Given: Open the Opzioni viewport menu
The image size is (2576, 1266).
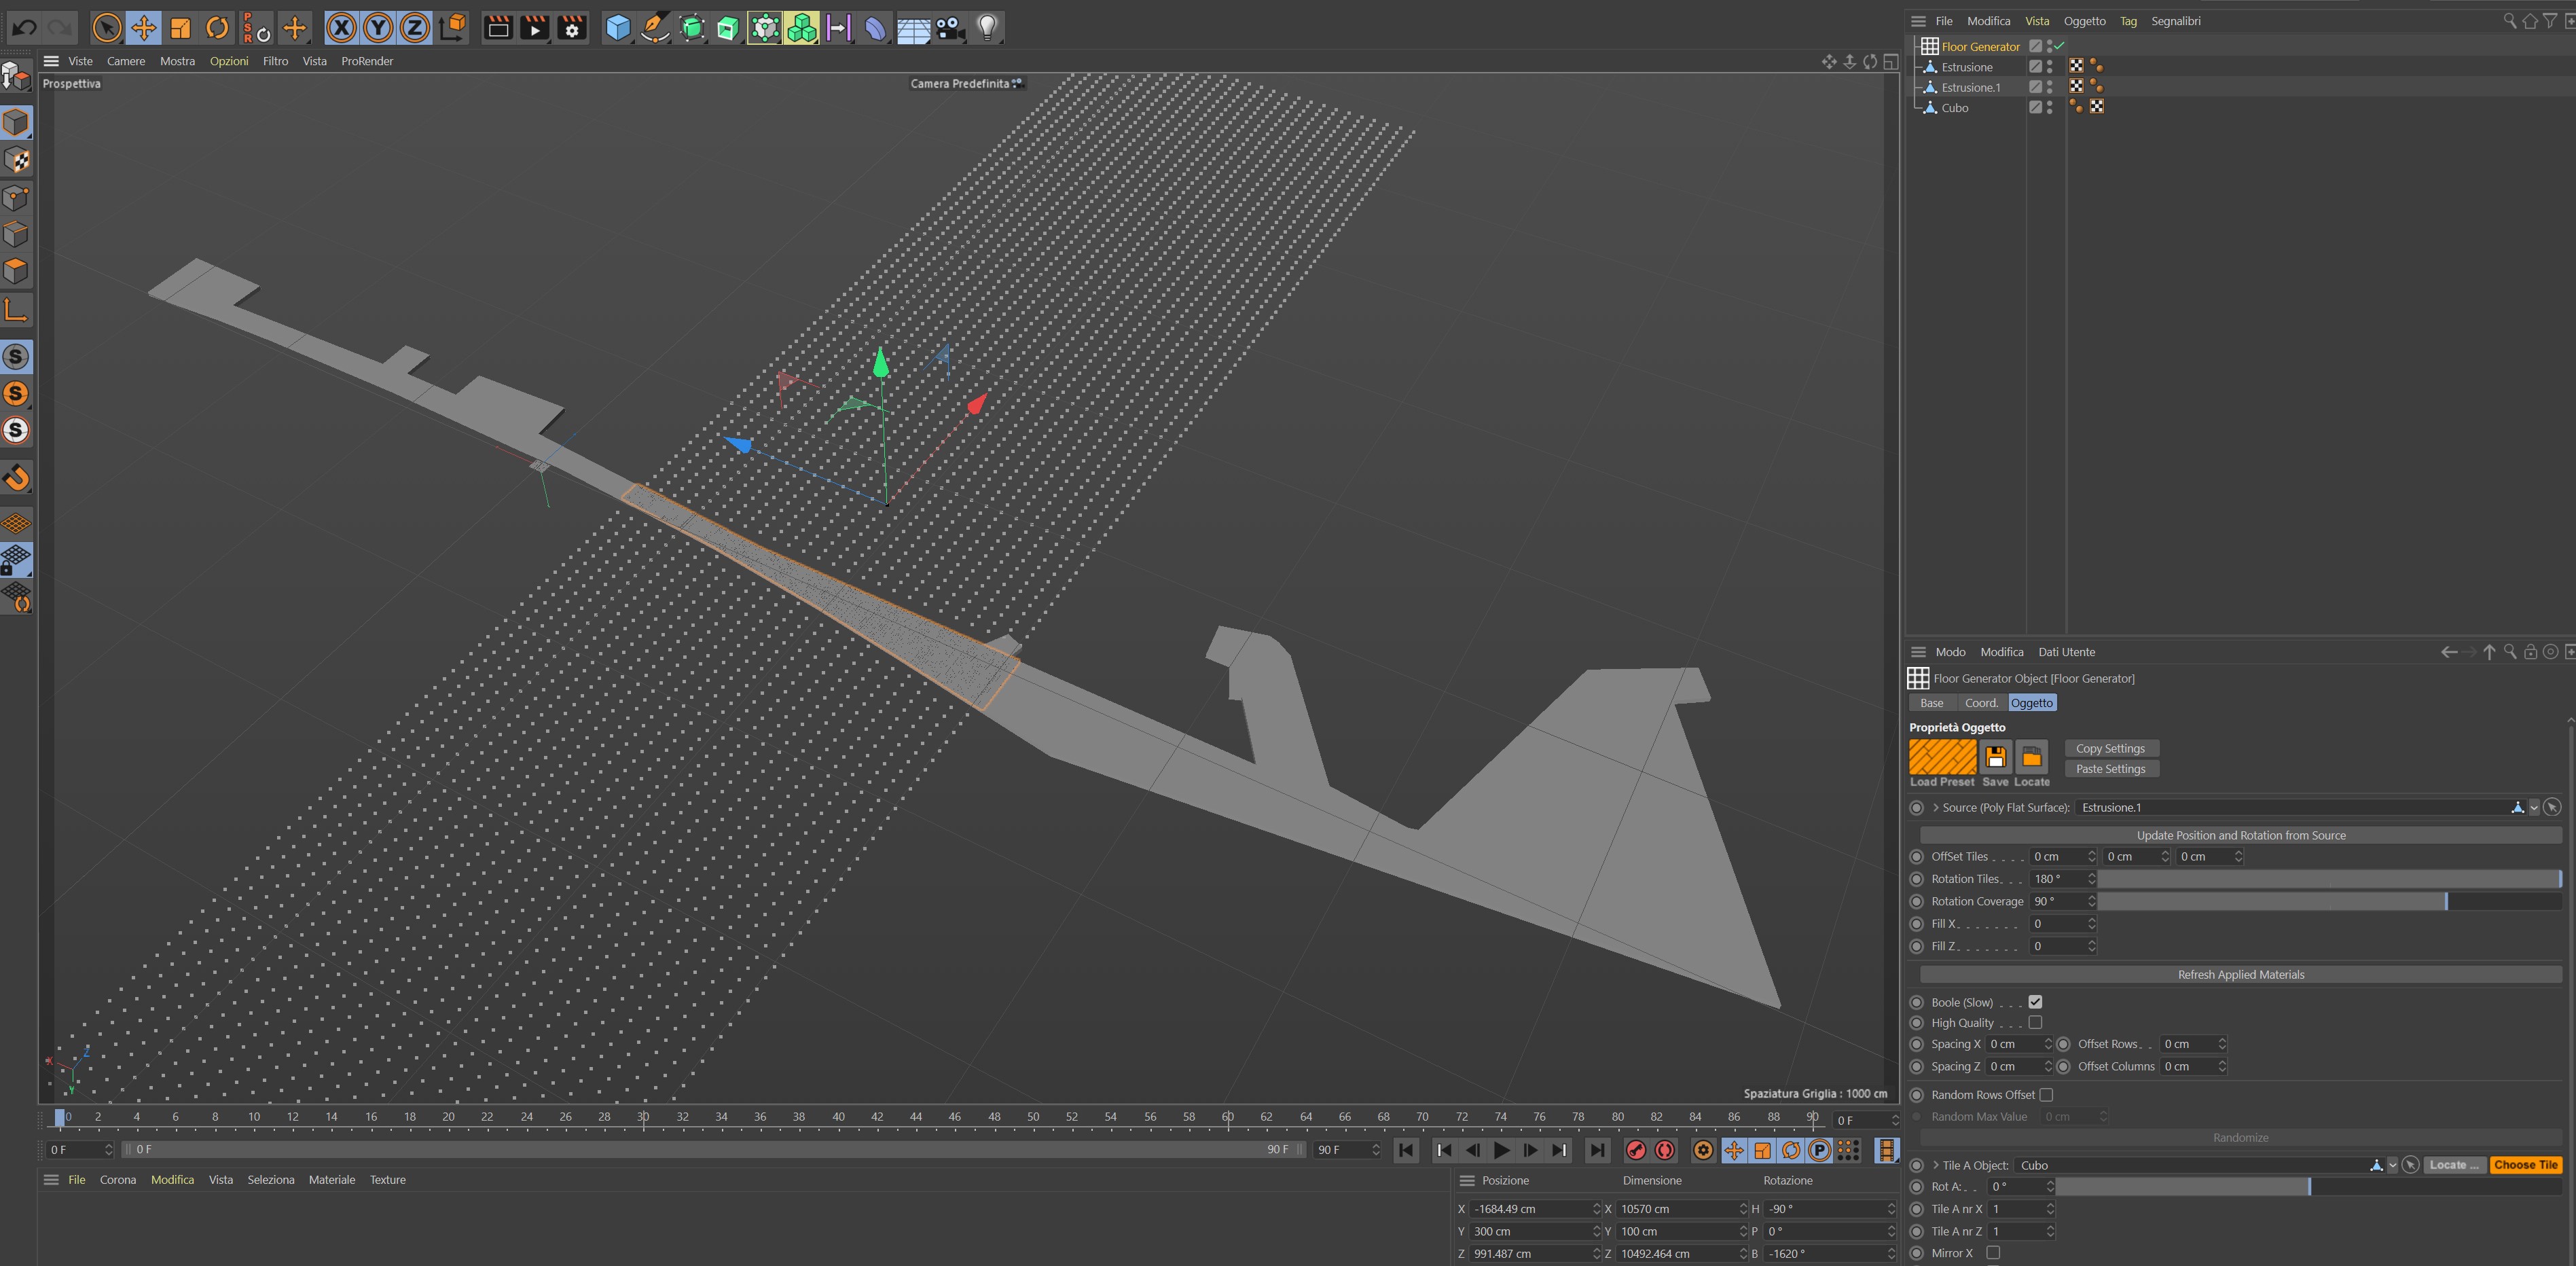Looking at the screenshot, I should click(228, 61).
